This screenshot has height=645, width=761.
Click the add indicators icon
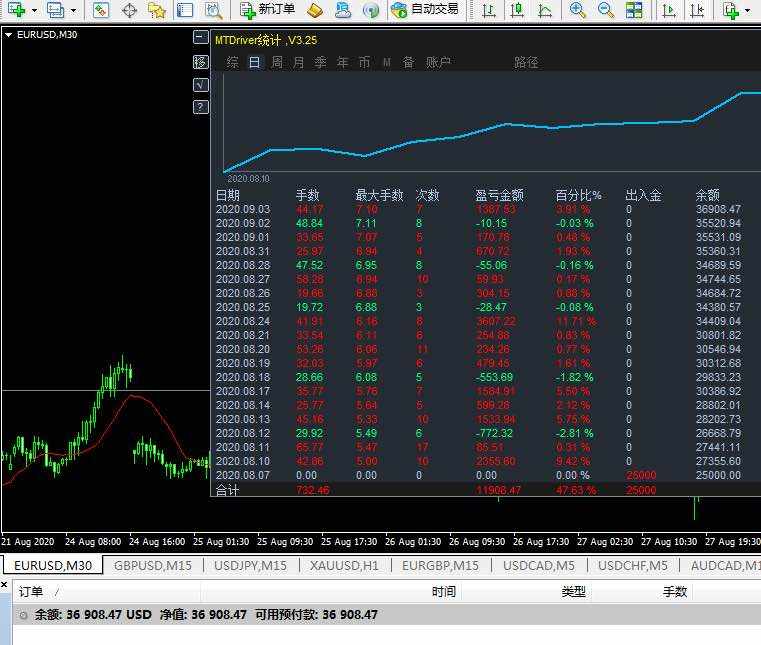[730, 10]
